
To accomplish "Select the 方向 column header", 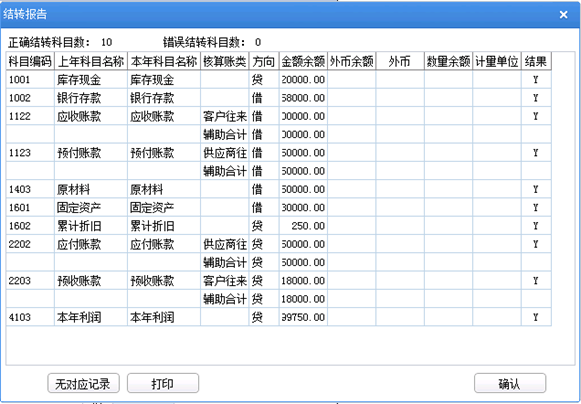I will [264, 61].
